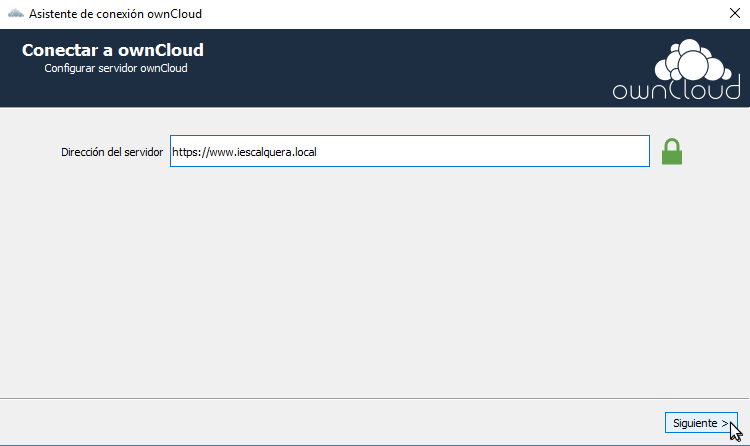Focus the Dirección del servidor input field
750x446 pixels.
coord(410,151)
